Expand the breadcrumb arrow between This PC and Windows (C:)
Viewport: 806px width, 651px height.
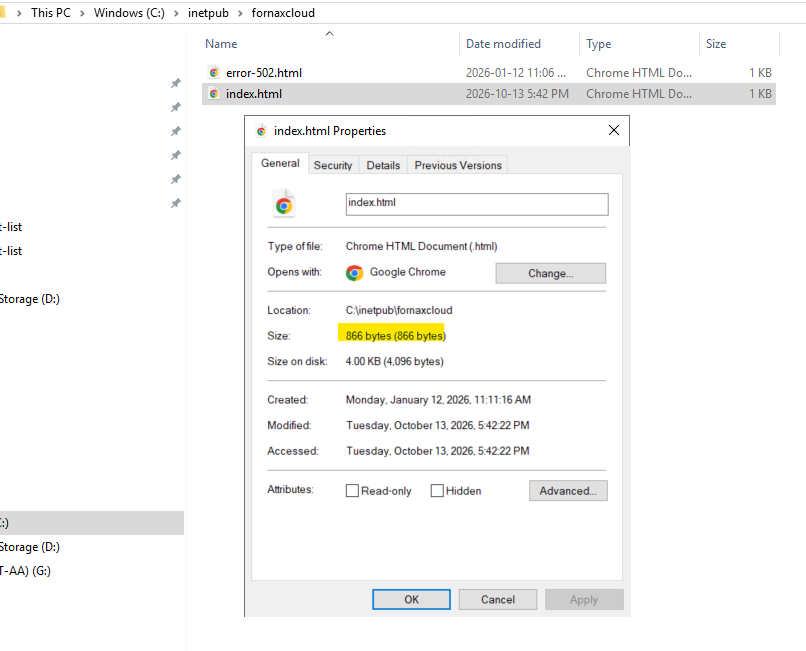click(x=82, y=13)
